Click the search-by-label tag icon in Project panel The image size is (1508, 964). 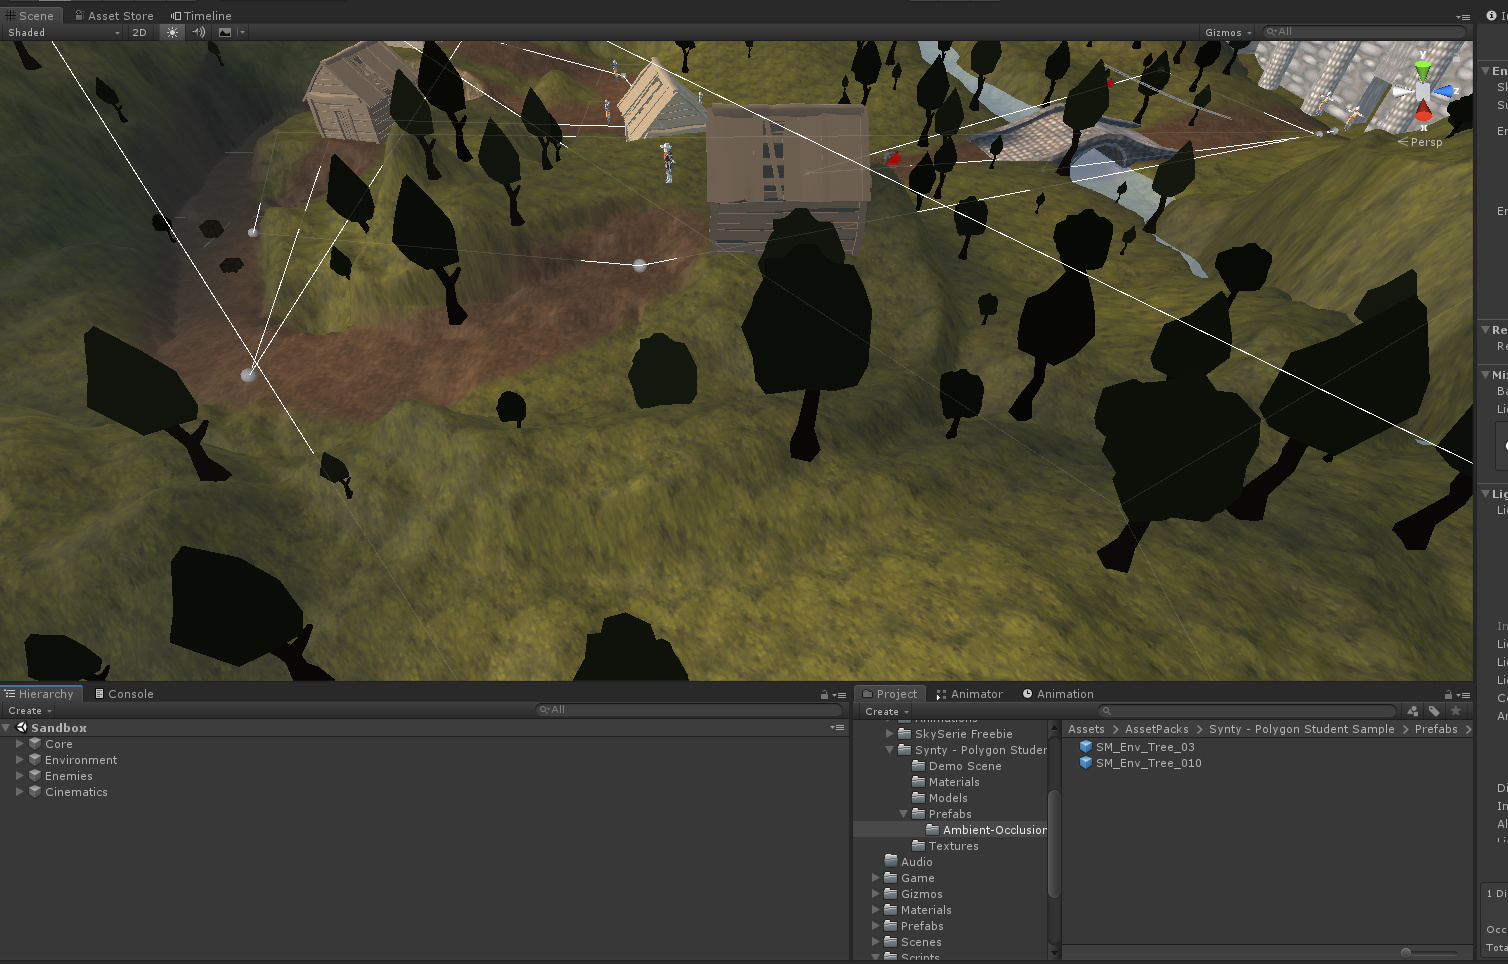1435,710
